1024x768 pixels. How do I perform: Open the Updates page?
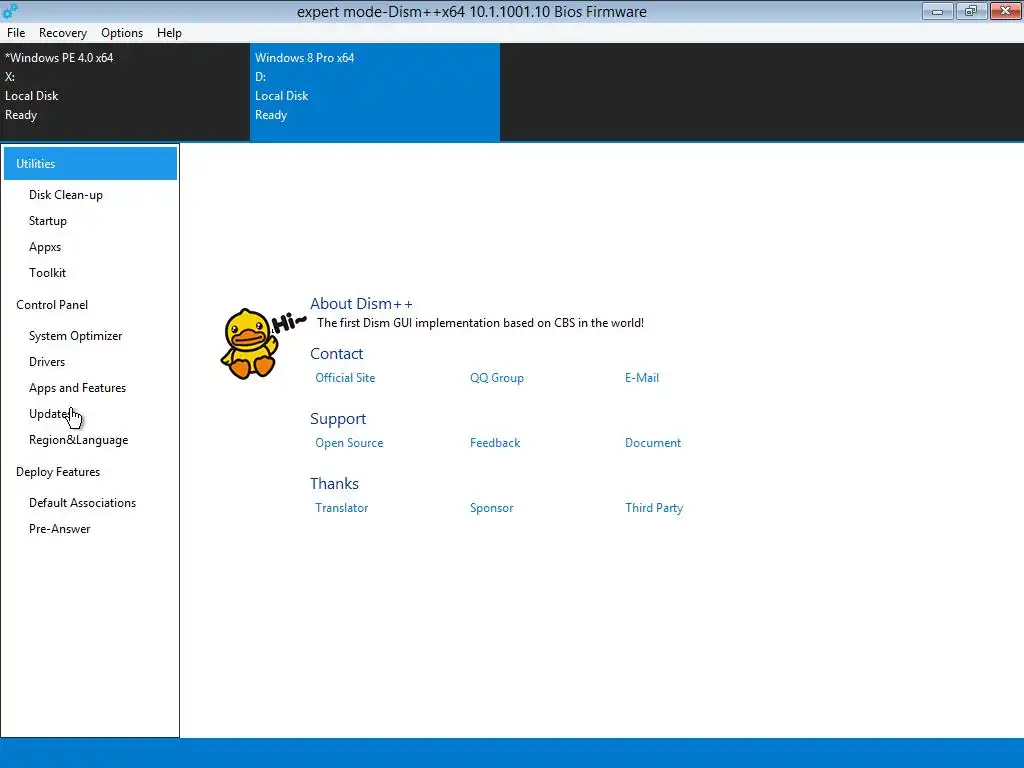(50, 414)
